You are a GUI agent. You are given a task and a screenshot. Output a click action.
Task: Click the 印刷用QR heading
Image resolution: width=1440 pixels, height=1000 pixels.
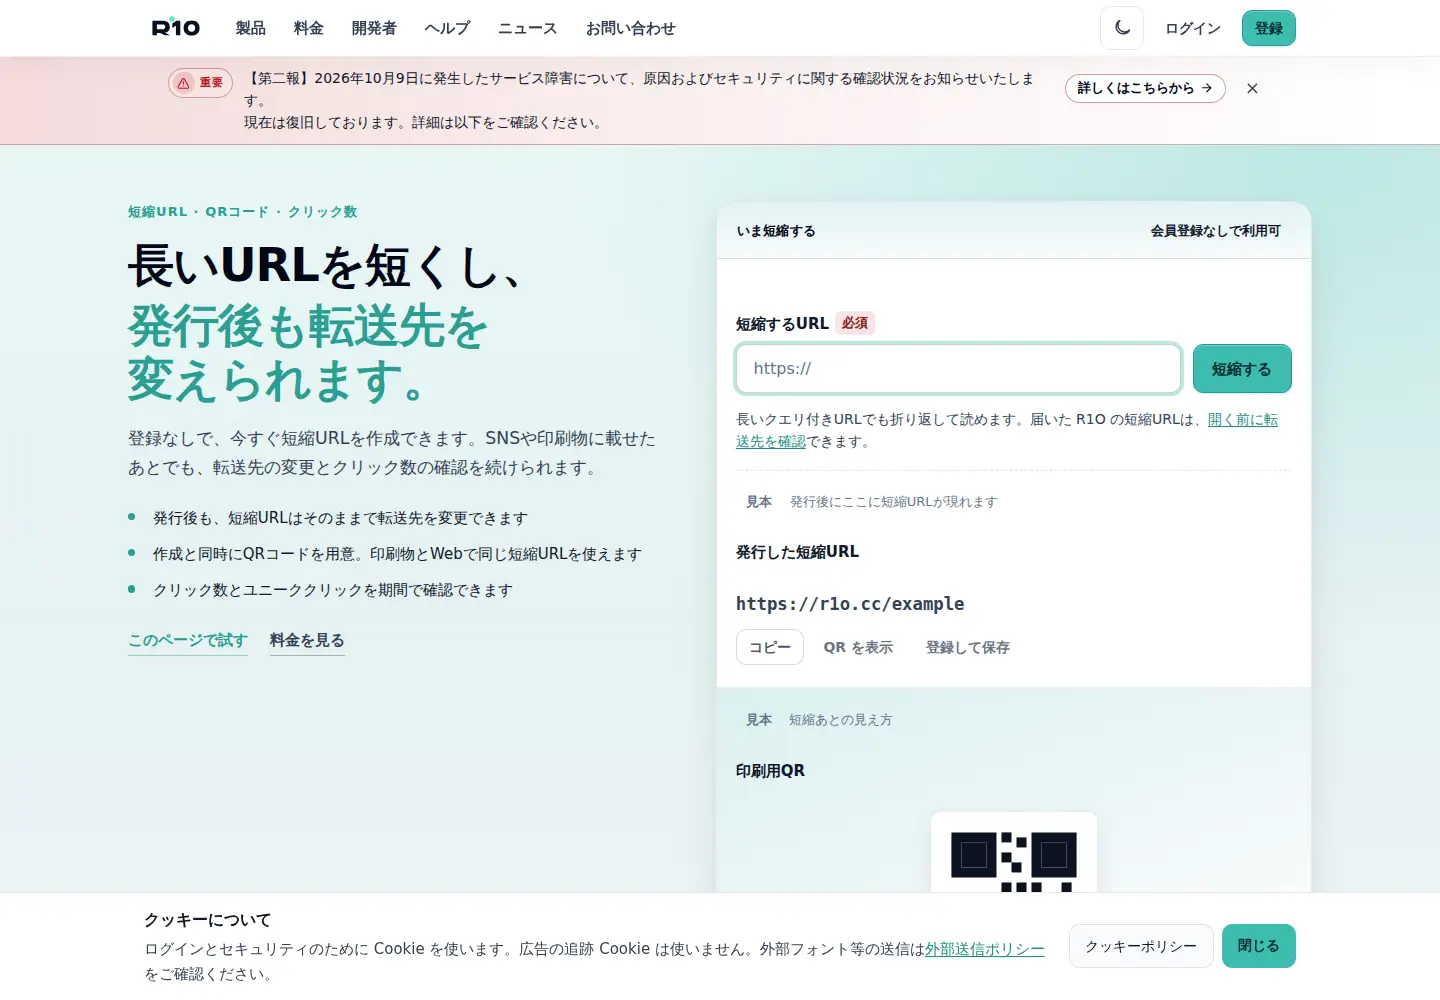click(770, 771)
